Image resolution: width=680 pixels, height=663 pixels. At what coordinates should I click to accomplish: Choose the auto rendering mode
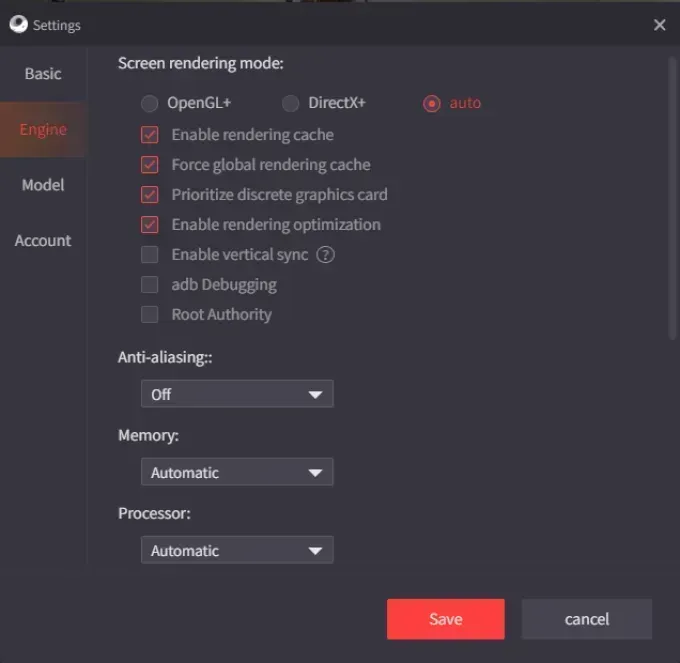(432, 103)
